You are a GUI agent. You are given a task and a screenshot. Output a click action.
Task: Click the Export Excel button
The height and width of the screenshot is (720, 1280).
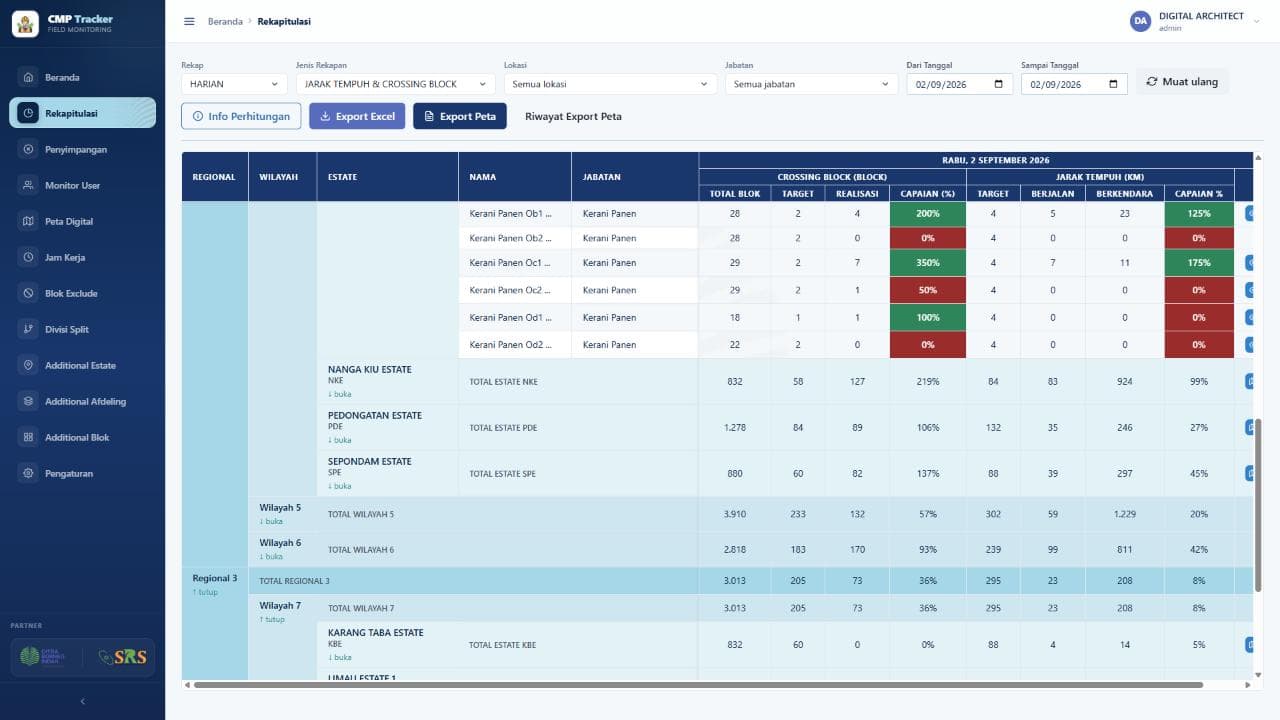[x=357, y=116]
